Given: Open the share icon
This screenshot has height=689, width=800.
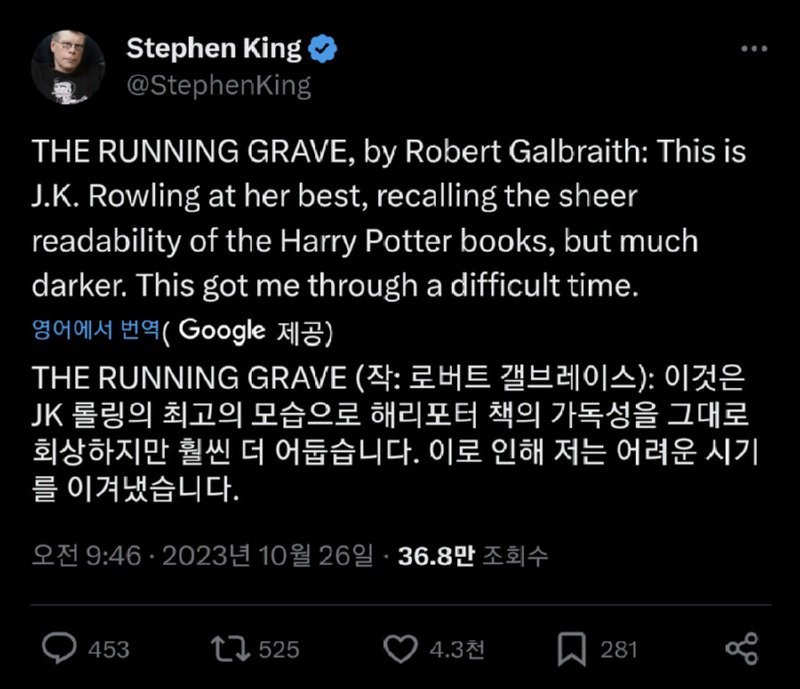Looking at the screenshot, I should pos(742,649).
